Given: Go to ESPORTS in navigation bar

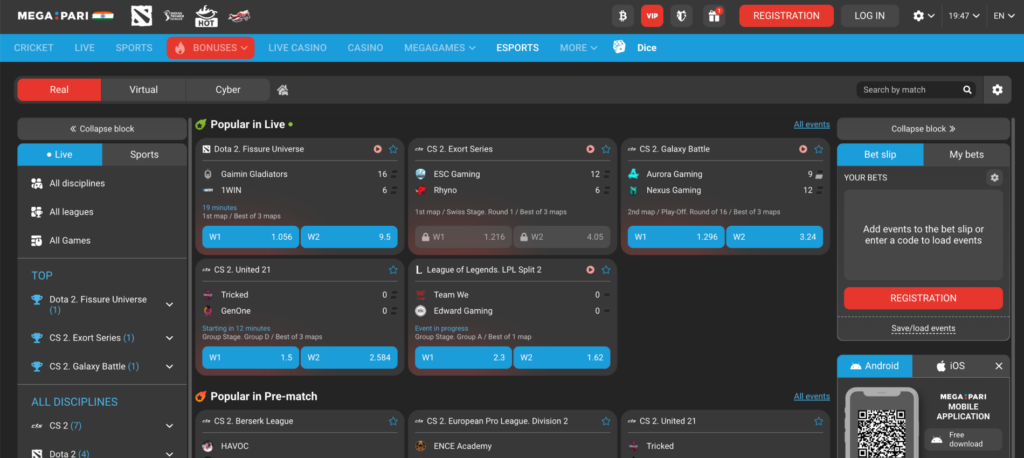Looking at the screenshot, I should click(517, 48).
